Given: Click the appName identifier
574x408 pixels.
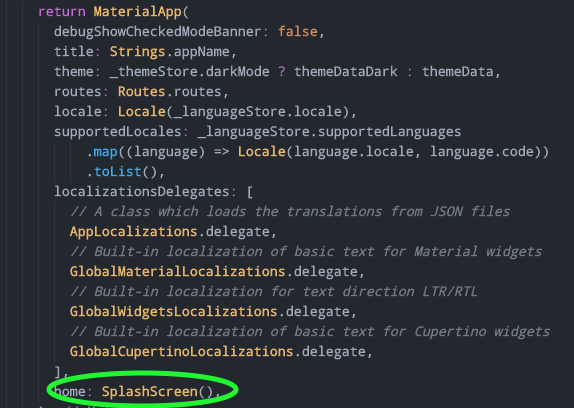Looking at the screenshot, I should 201,52.
